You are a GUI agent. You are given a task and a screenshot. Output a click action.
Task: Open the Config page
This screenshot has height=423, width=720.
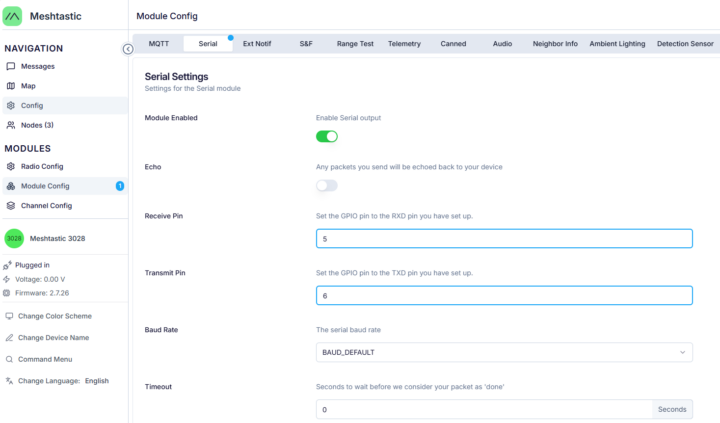click(65, 105)
